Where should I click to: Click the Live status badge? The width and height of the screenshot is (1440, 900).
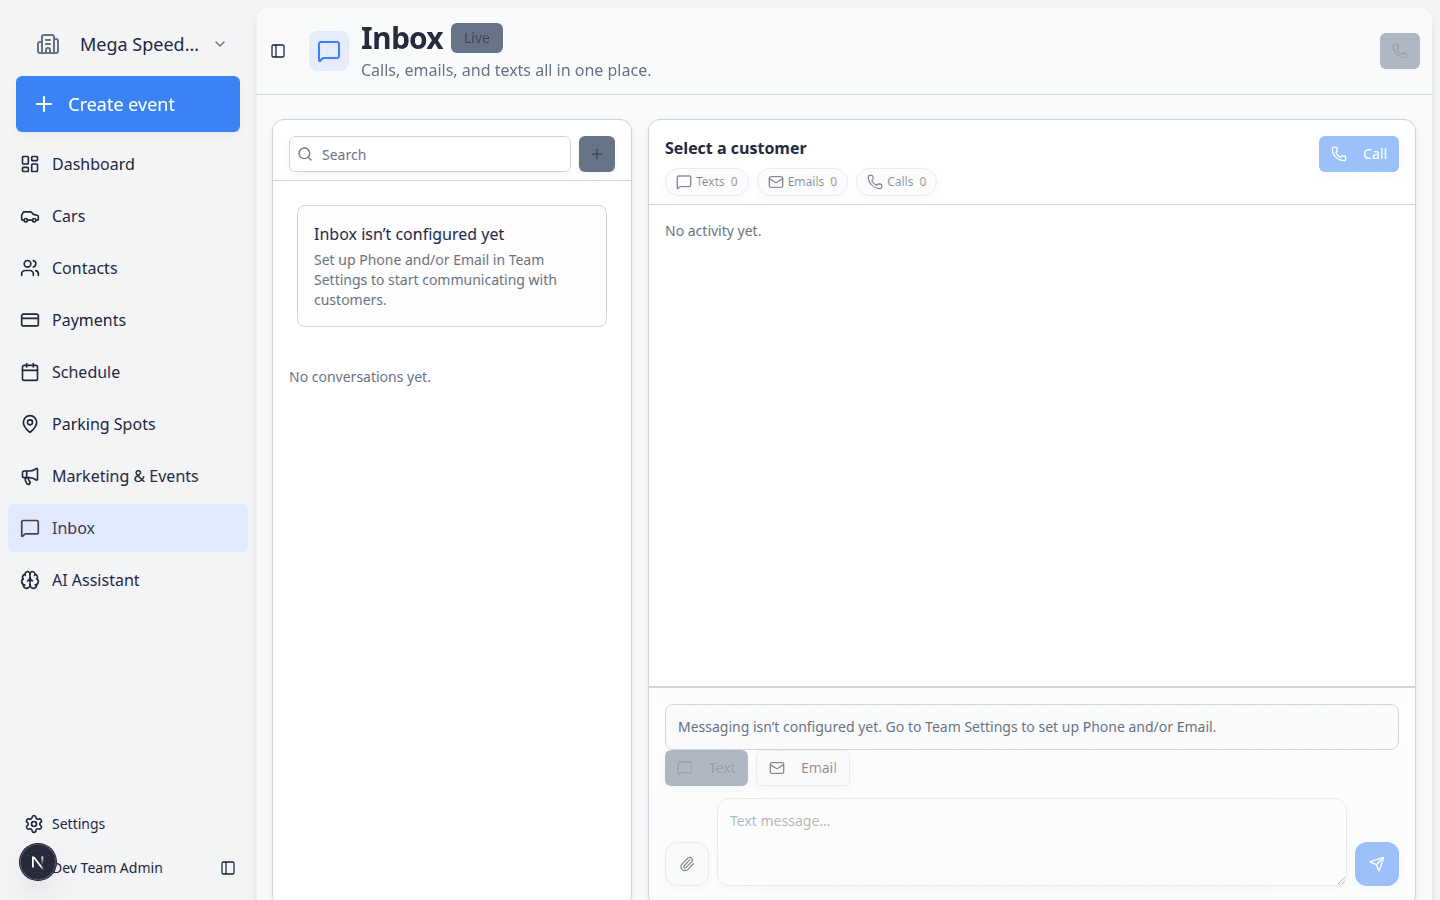pos(477,38)
